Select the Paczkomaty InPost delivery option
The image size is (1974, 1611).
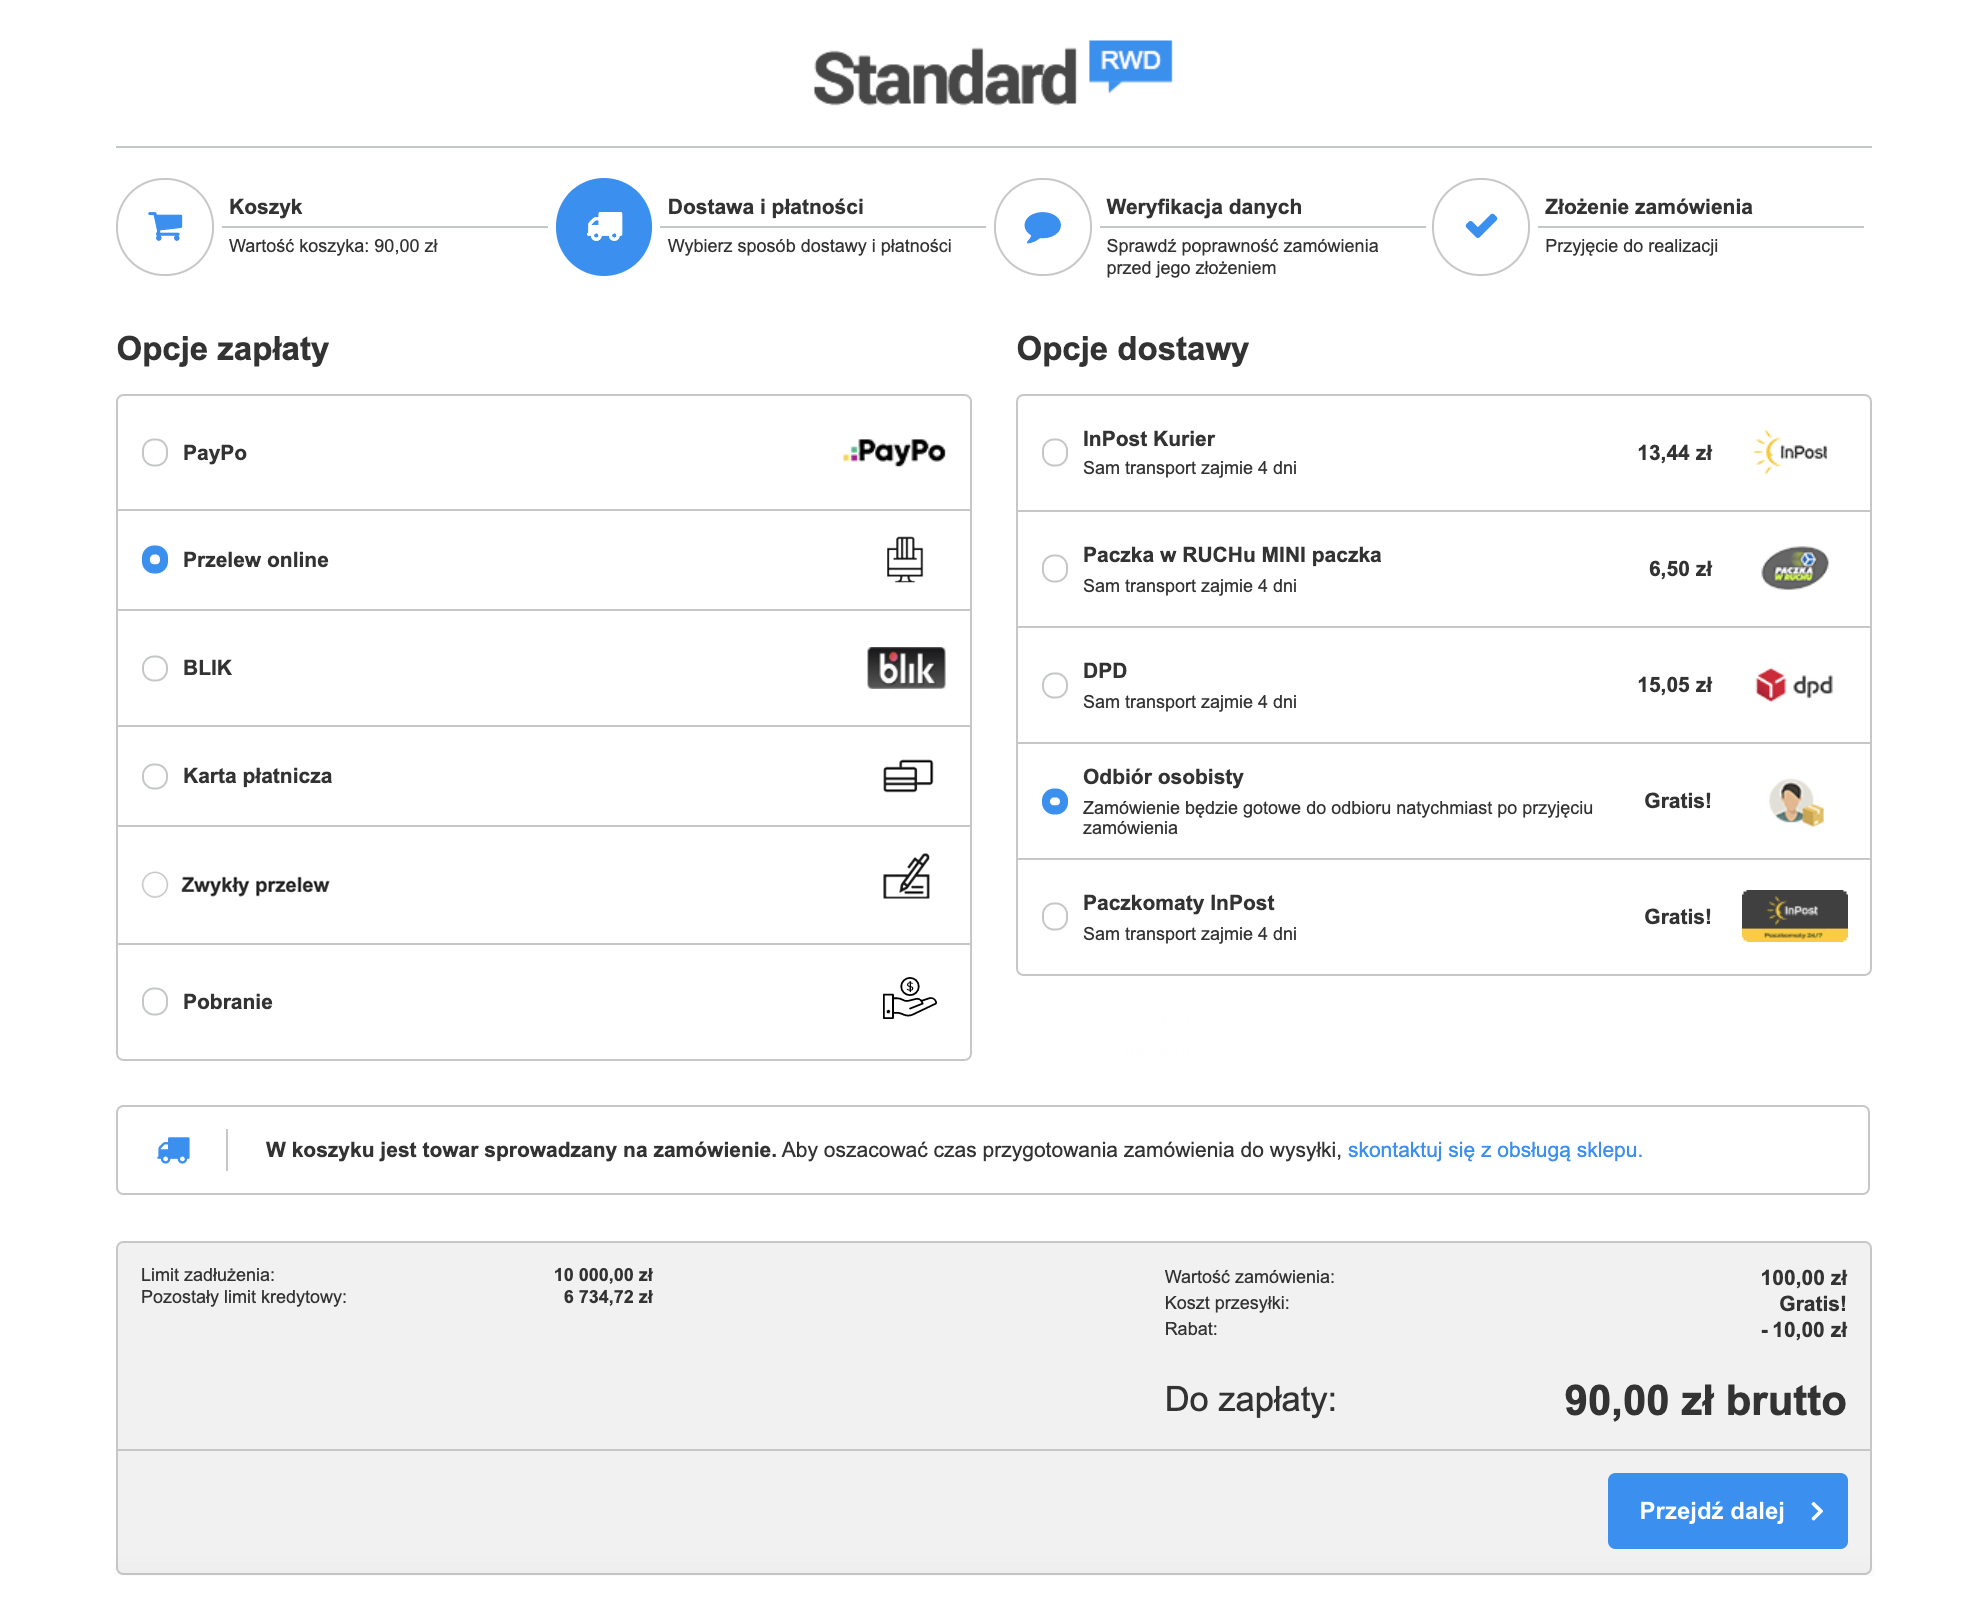pyautogui.click(x=1055, y=916)
